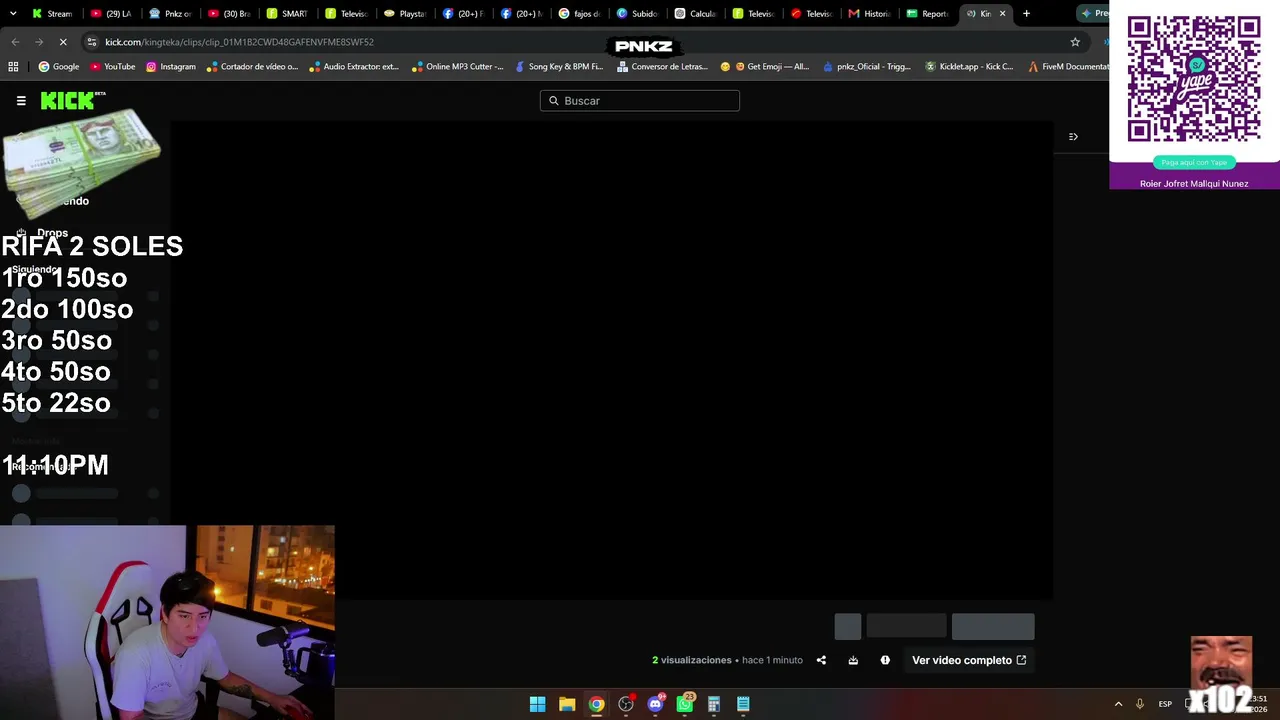Switch to the fajos de tab
Screen dimensions: 1280x720
point(579,14)
